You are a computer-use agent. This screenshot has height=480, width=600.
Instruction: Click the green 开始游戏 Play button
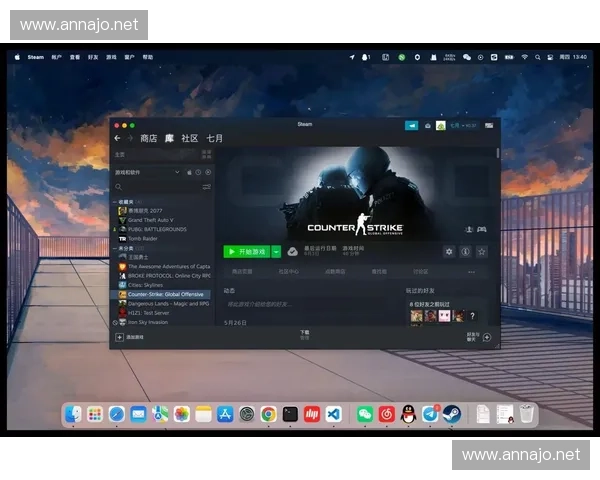[x=246, y=252]
